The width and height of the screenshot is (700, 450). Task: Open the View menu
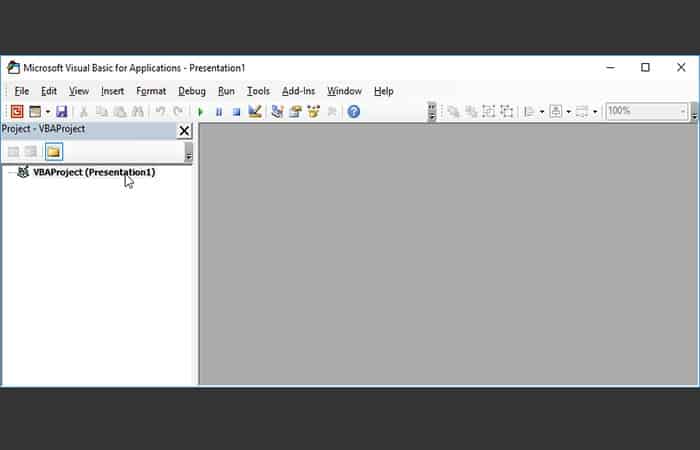pyautogui.click(x=79, y=91)
